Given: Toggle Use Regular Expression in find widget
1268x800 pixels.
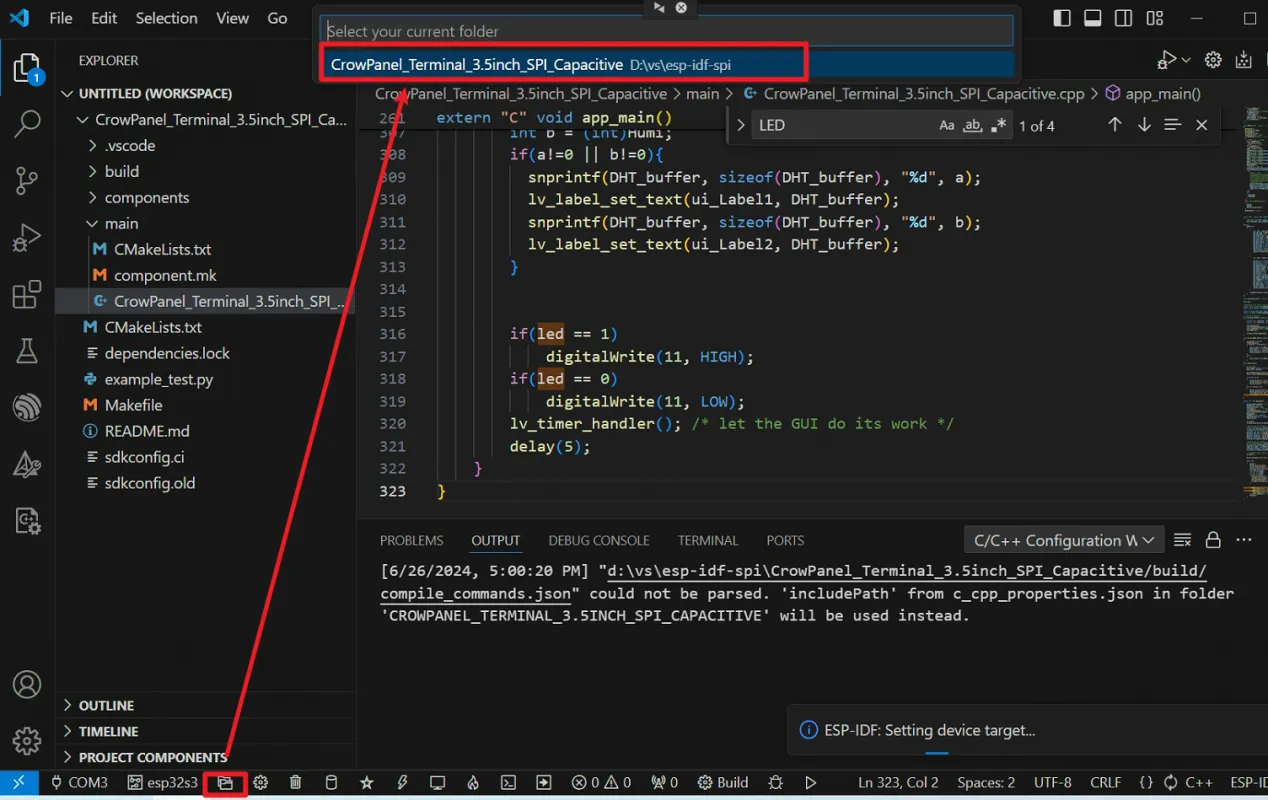Looking at the screenshot, I should tap(998, 125).
